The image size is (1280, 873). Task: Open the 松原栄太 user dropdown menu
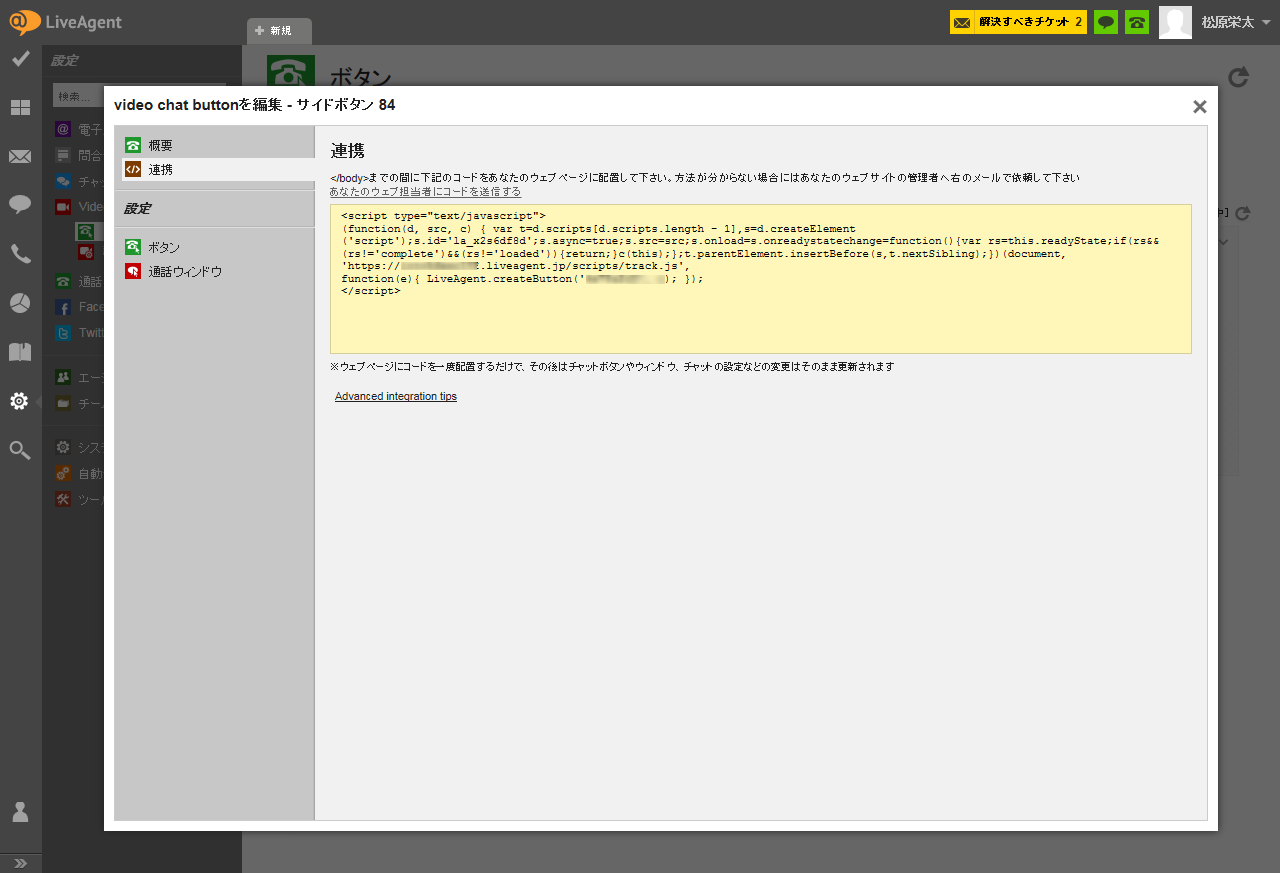click(1235, 22)
